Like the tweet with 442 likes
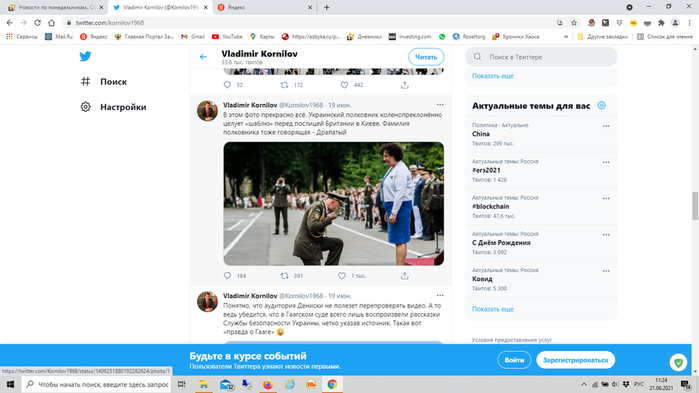Screen dimensions: 699x393 click(344, 85)
